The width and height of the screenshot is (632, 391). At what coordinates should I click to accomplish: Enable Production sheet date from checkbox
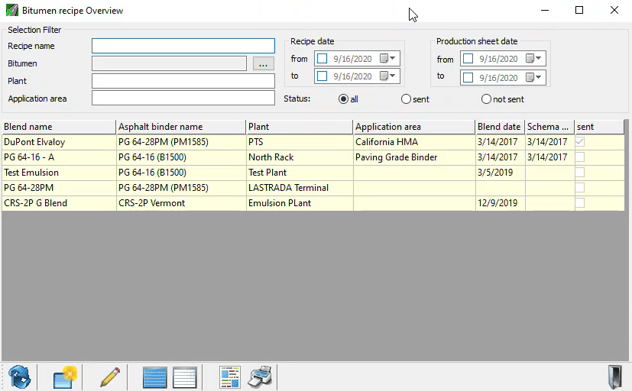click(x=468, y=58)
